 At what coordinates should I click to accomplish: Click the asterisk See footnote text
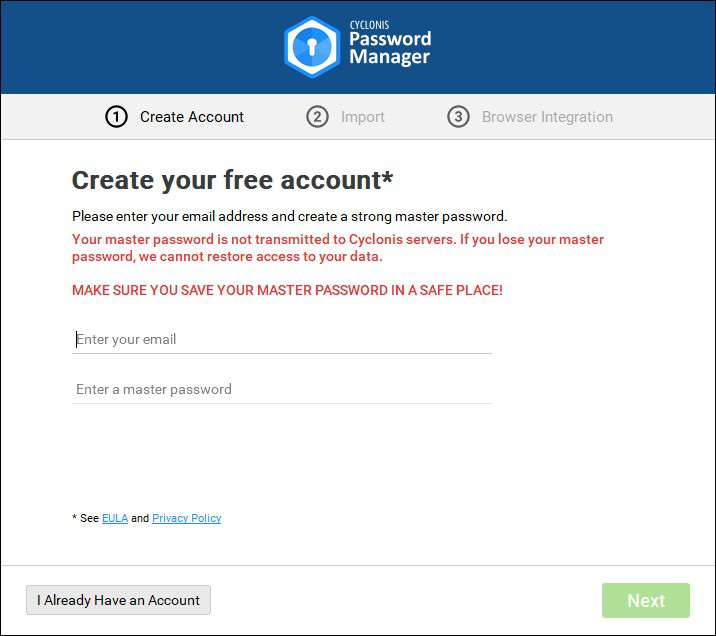85,519
